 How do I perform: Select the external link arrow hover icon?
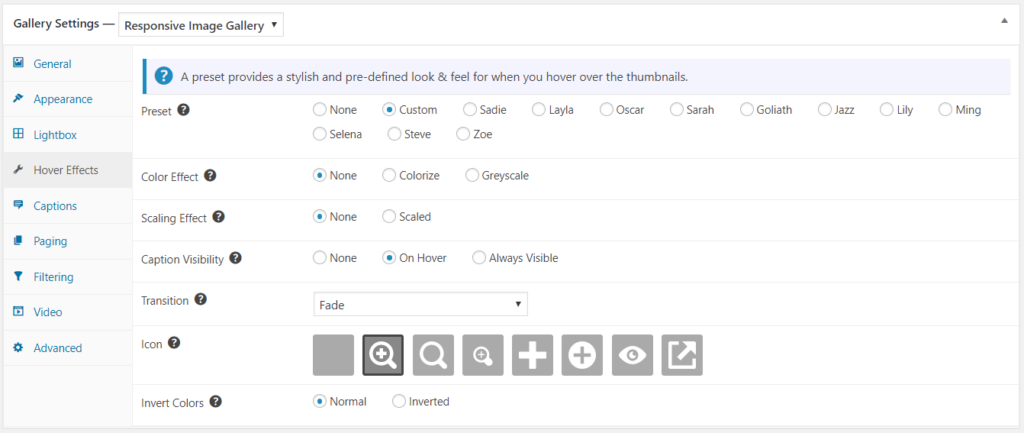pos(682,355)
